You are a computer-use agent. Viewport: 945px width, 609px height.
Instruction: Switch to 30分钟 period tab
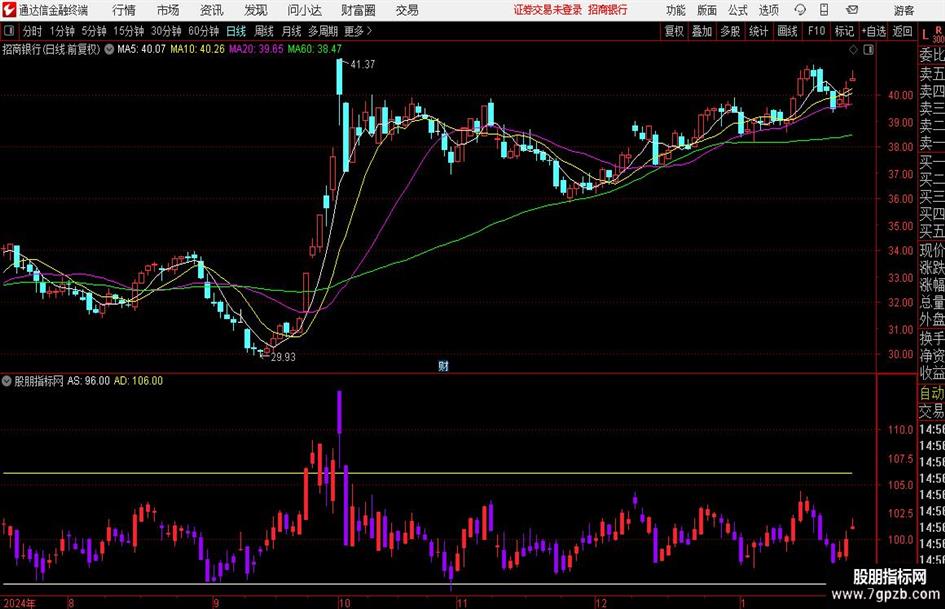point(166,31)
